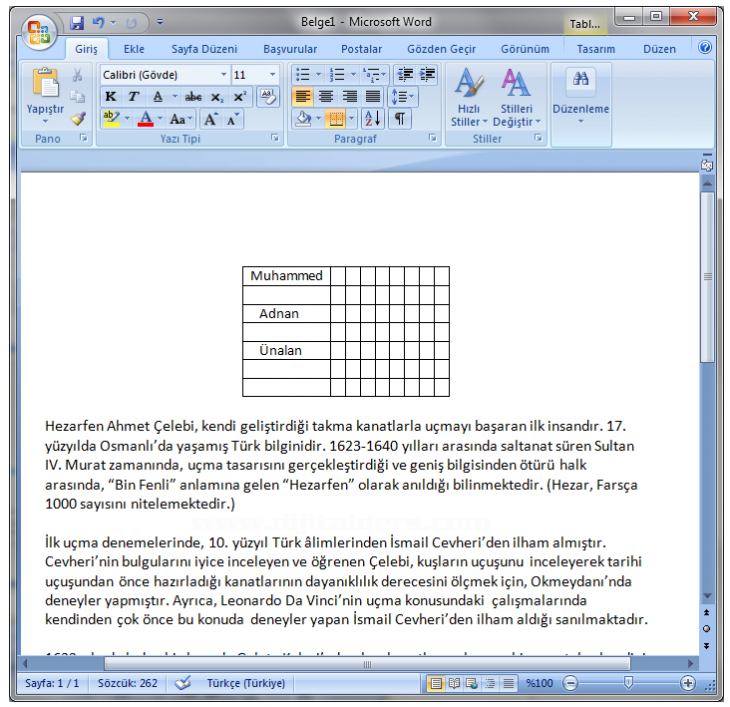Toggle paragraph marks ¶ display
This screenshot has width=730, height=707.
399,119
